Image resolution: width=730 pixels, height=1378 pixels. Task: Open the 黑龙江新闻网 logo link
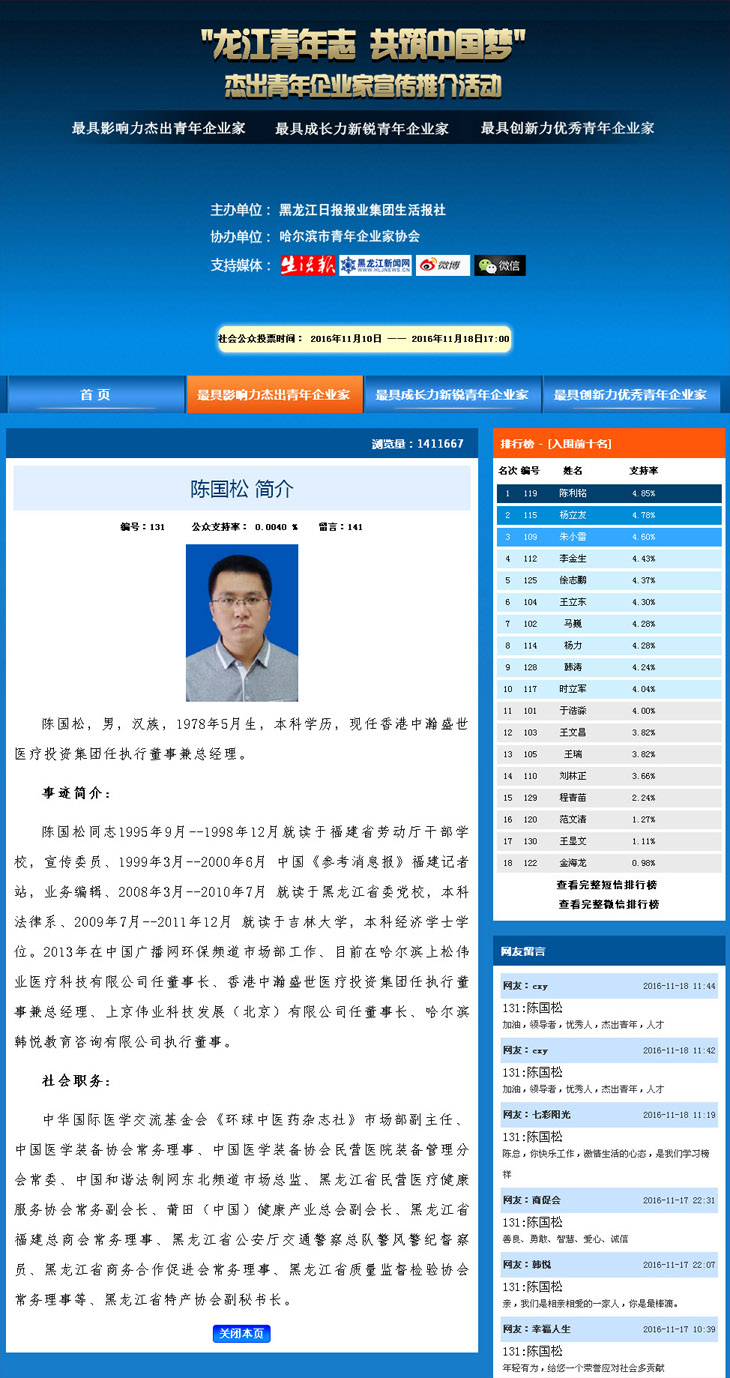[x=375, y=265]
